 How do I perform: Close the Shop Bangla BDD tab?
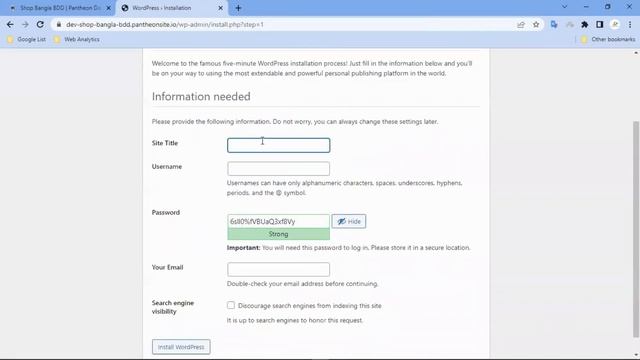click(x=109, y=8)
